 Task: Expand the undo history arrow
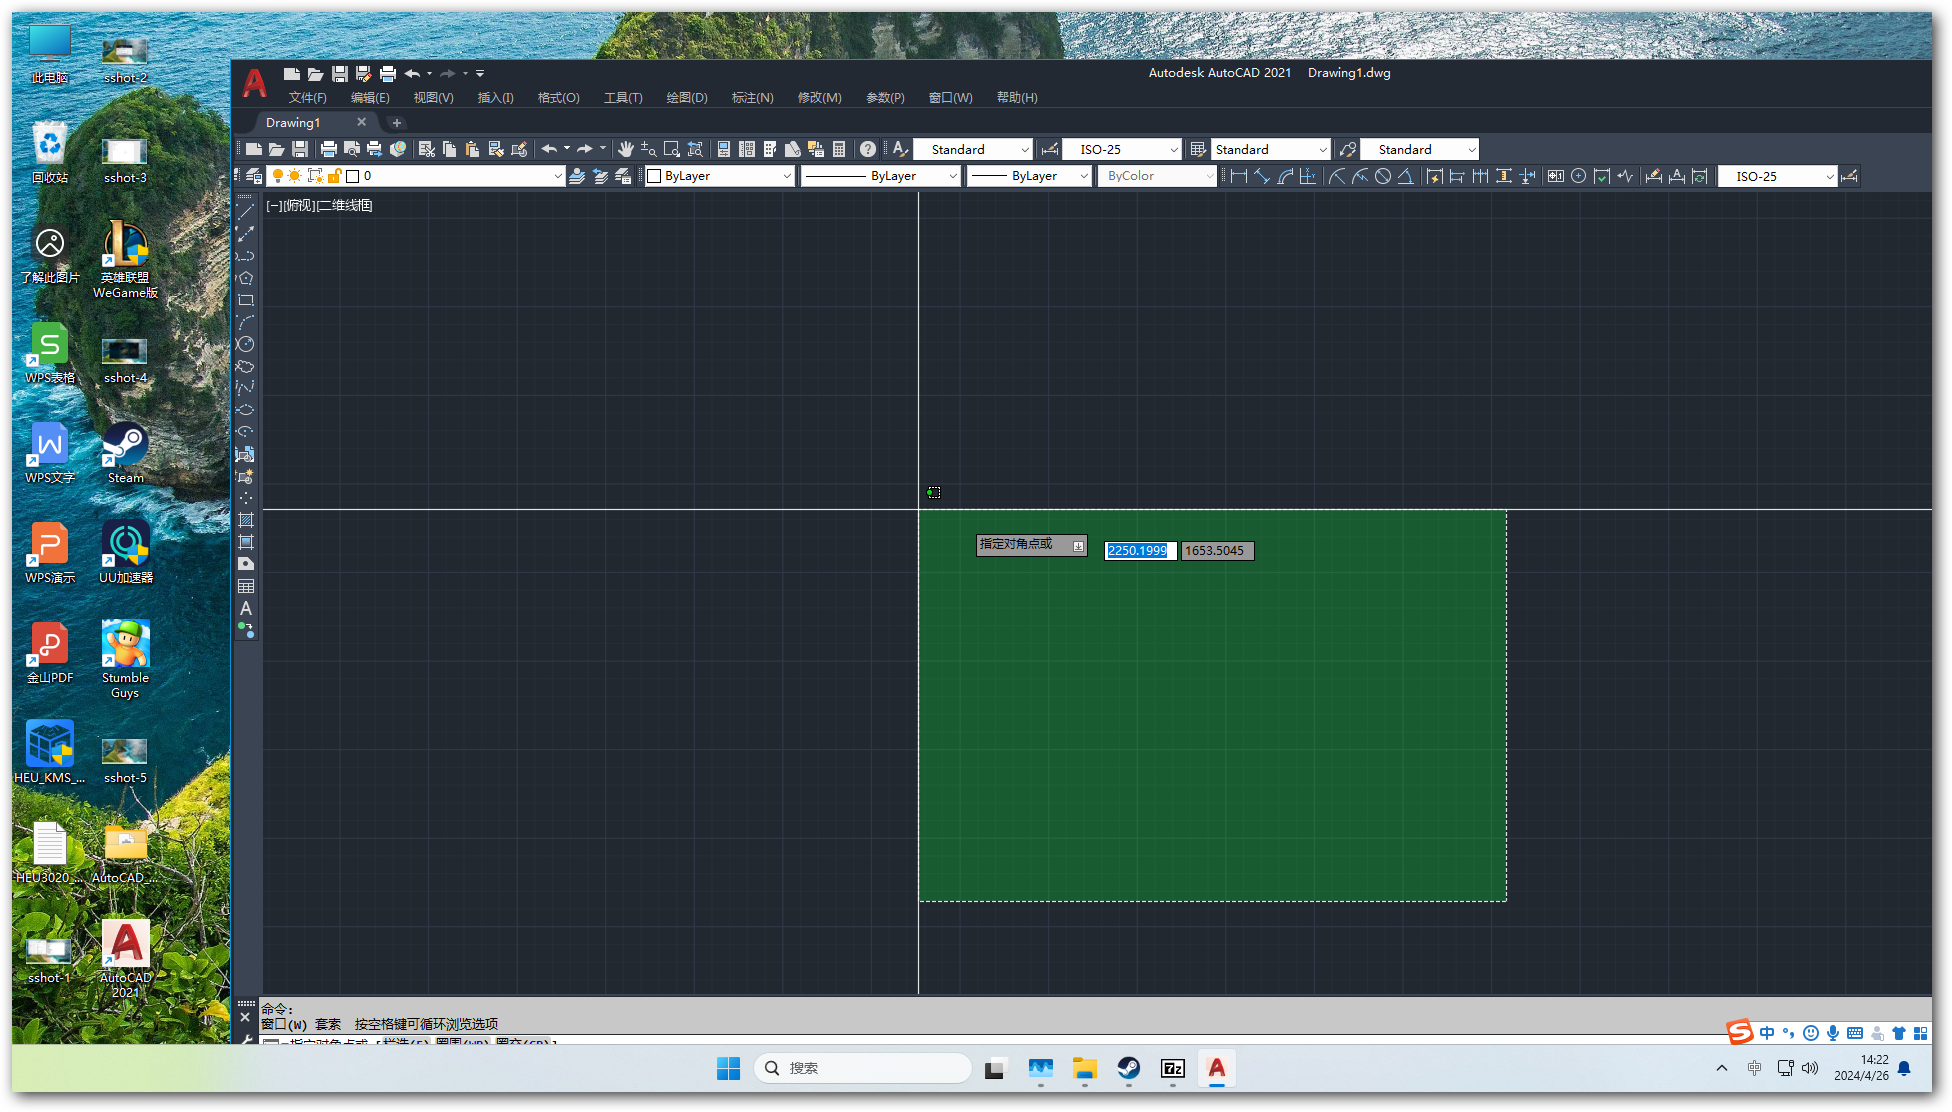(566, 149)
